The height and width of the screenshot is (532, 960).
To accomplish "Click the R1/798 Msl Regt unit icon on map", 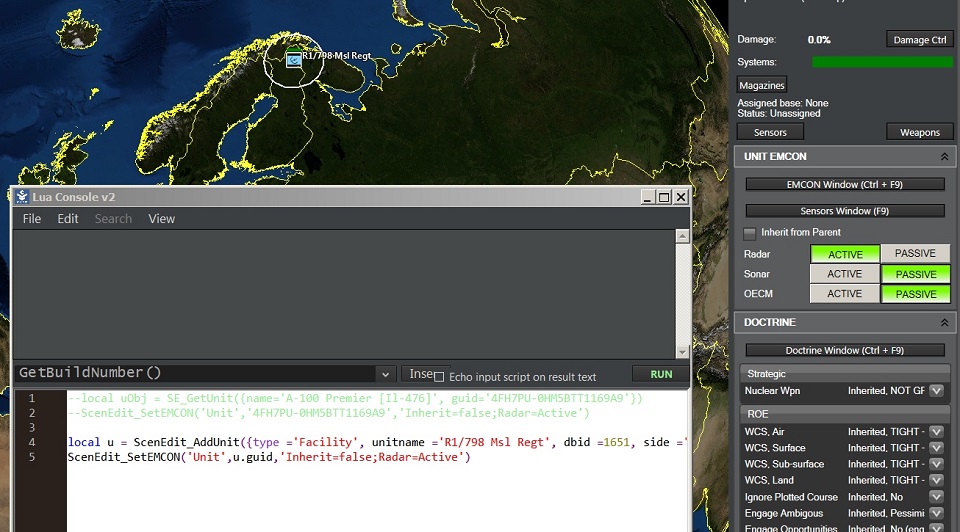I will [x=294, y=59].
